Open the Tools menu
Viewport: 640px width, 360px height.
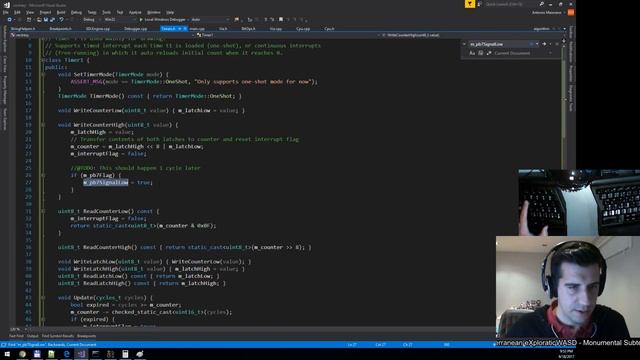tap(106, 12)
